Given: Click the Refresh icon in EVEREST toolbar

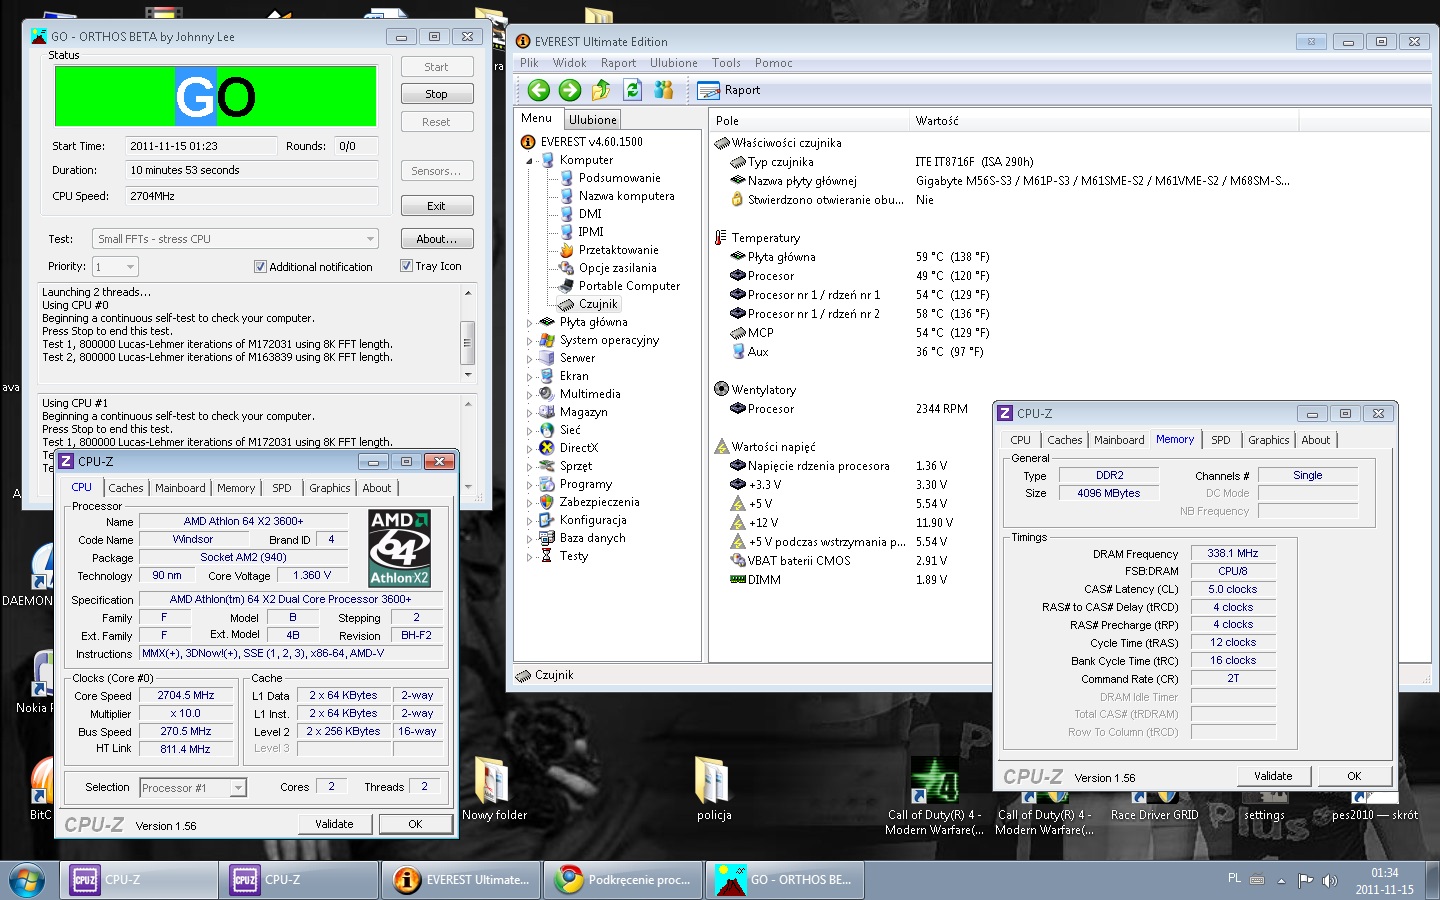Looking at the screenshot, I should [632, 90].
